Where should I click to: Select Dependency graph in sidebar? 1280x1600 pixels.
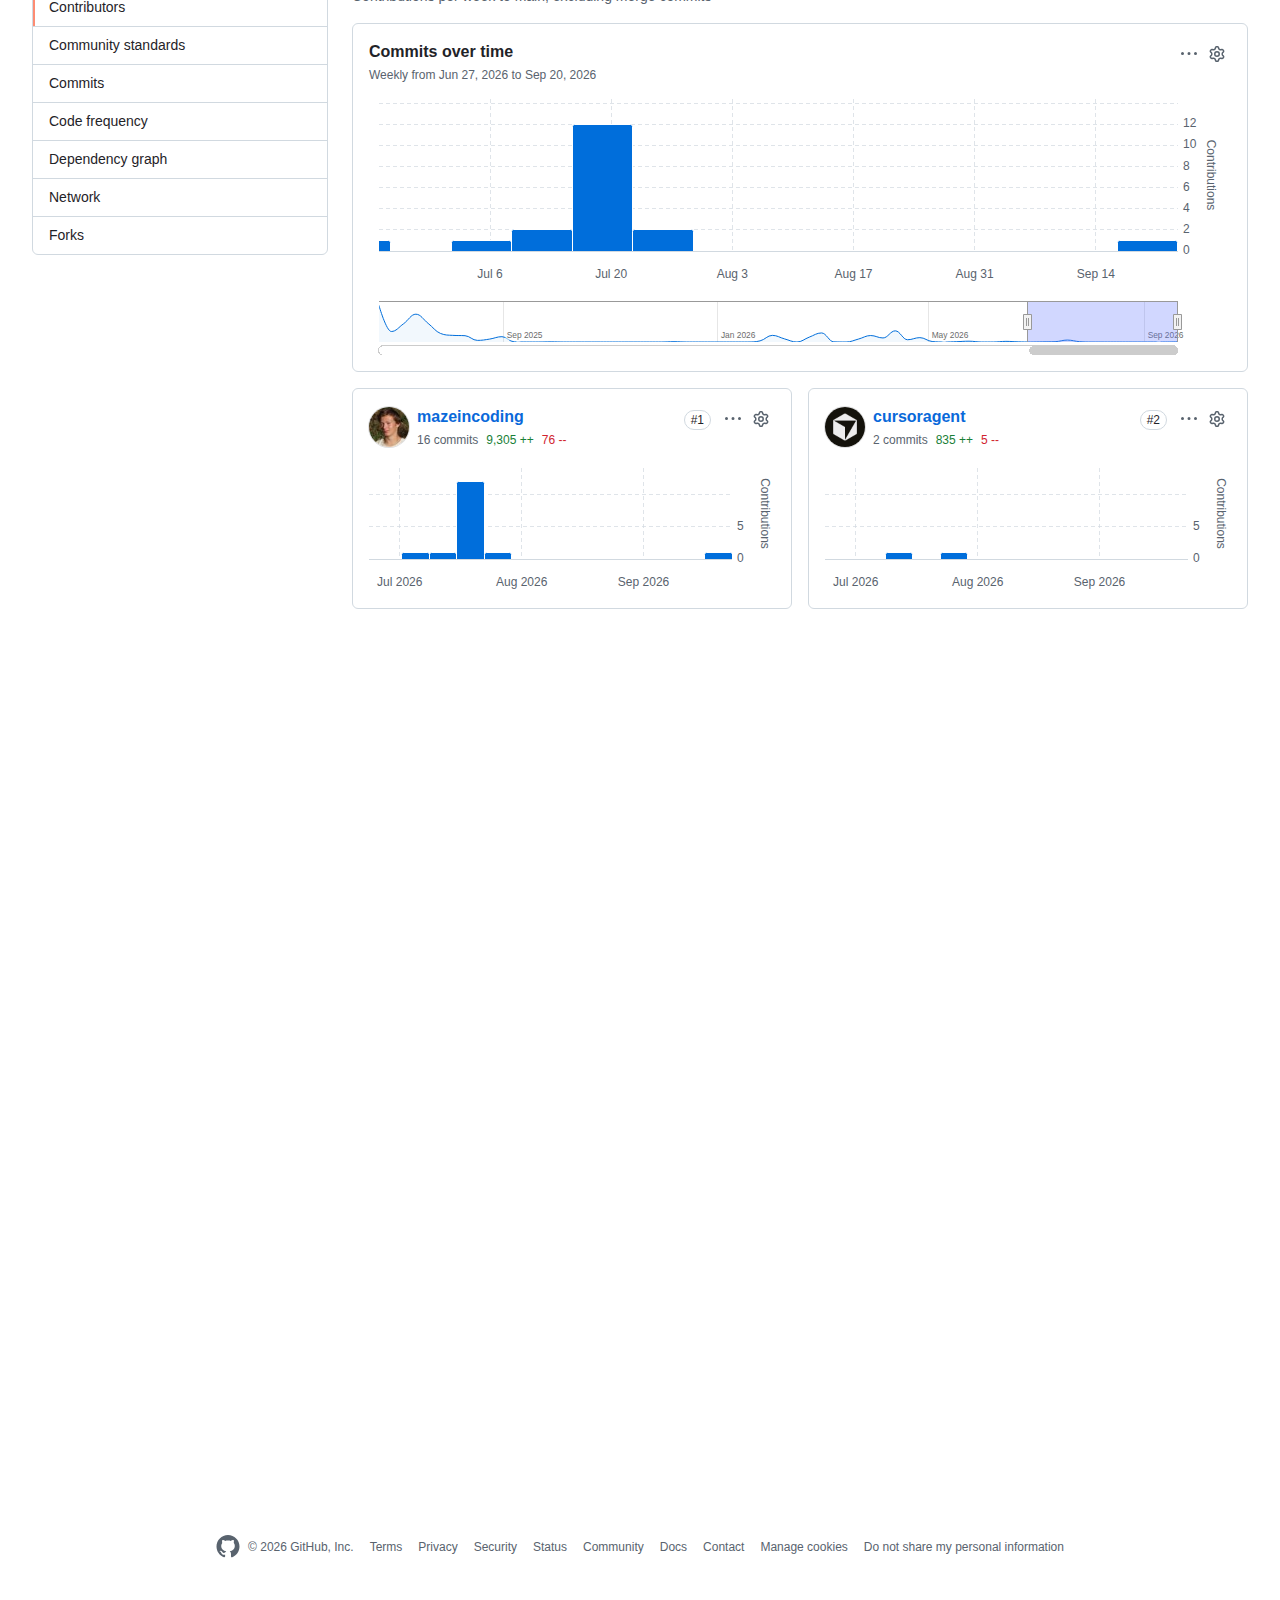tap(180, 159)
